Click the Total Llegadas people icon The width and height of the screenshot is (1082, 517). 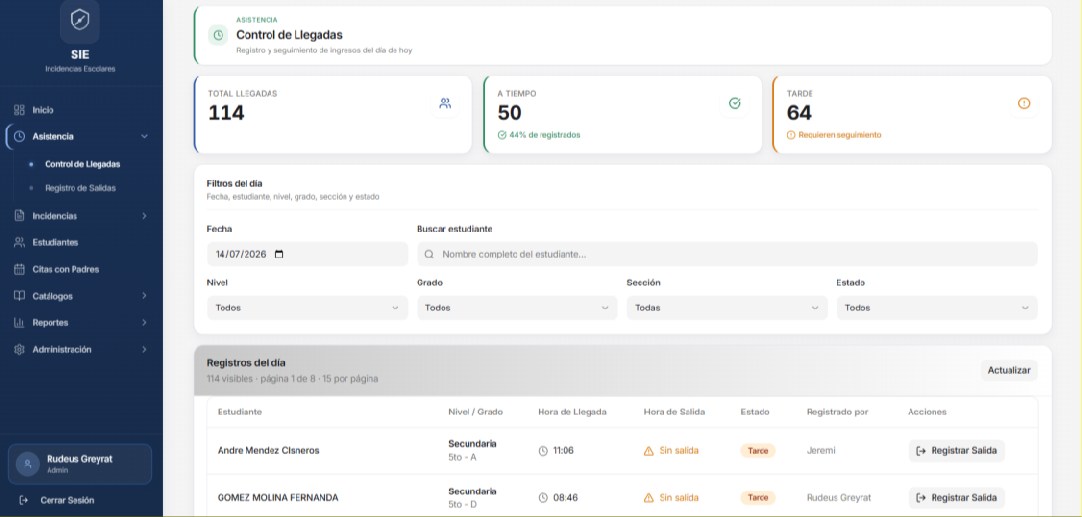(x=445, y=104)
